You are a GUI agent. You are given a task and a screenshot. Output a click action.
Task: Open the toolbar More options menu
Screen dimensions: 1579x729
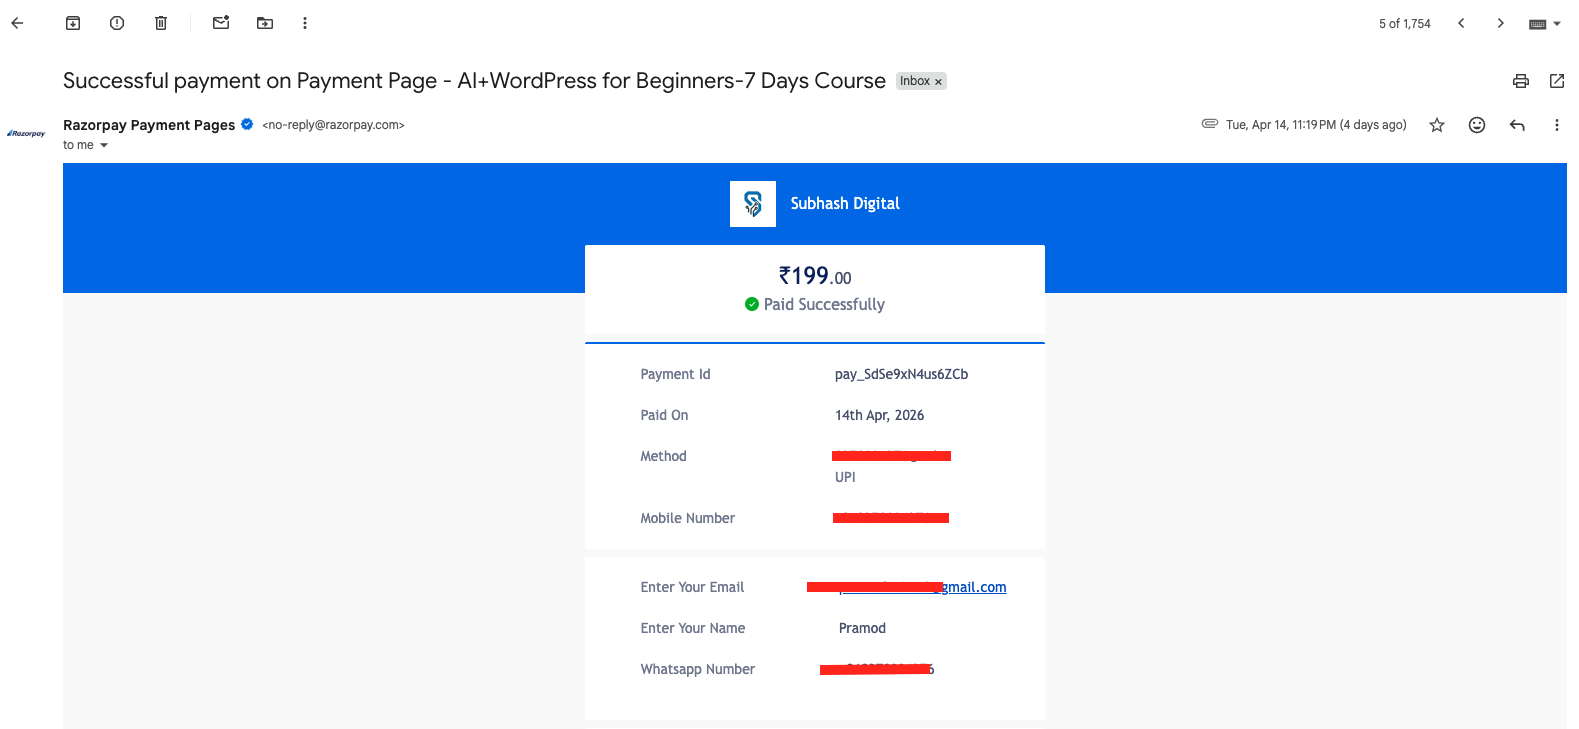point(305,23)
